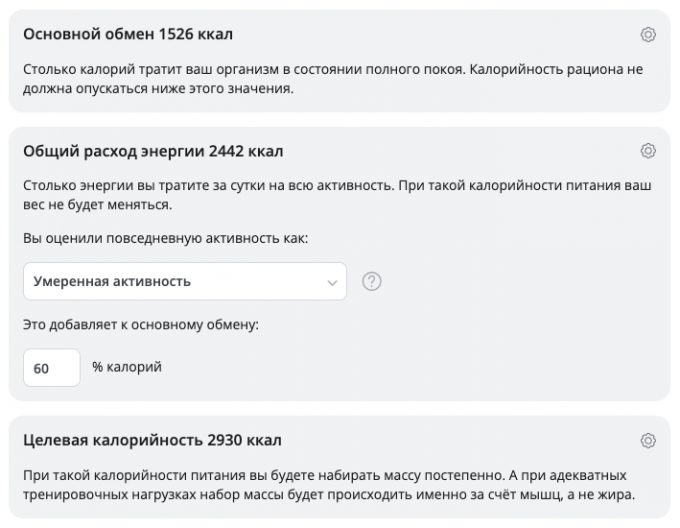
Task: Click the Целевая калорийность 2930 ккал title
Action: point(151,440)
